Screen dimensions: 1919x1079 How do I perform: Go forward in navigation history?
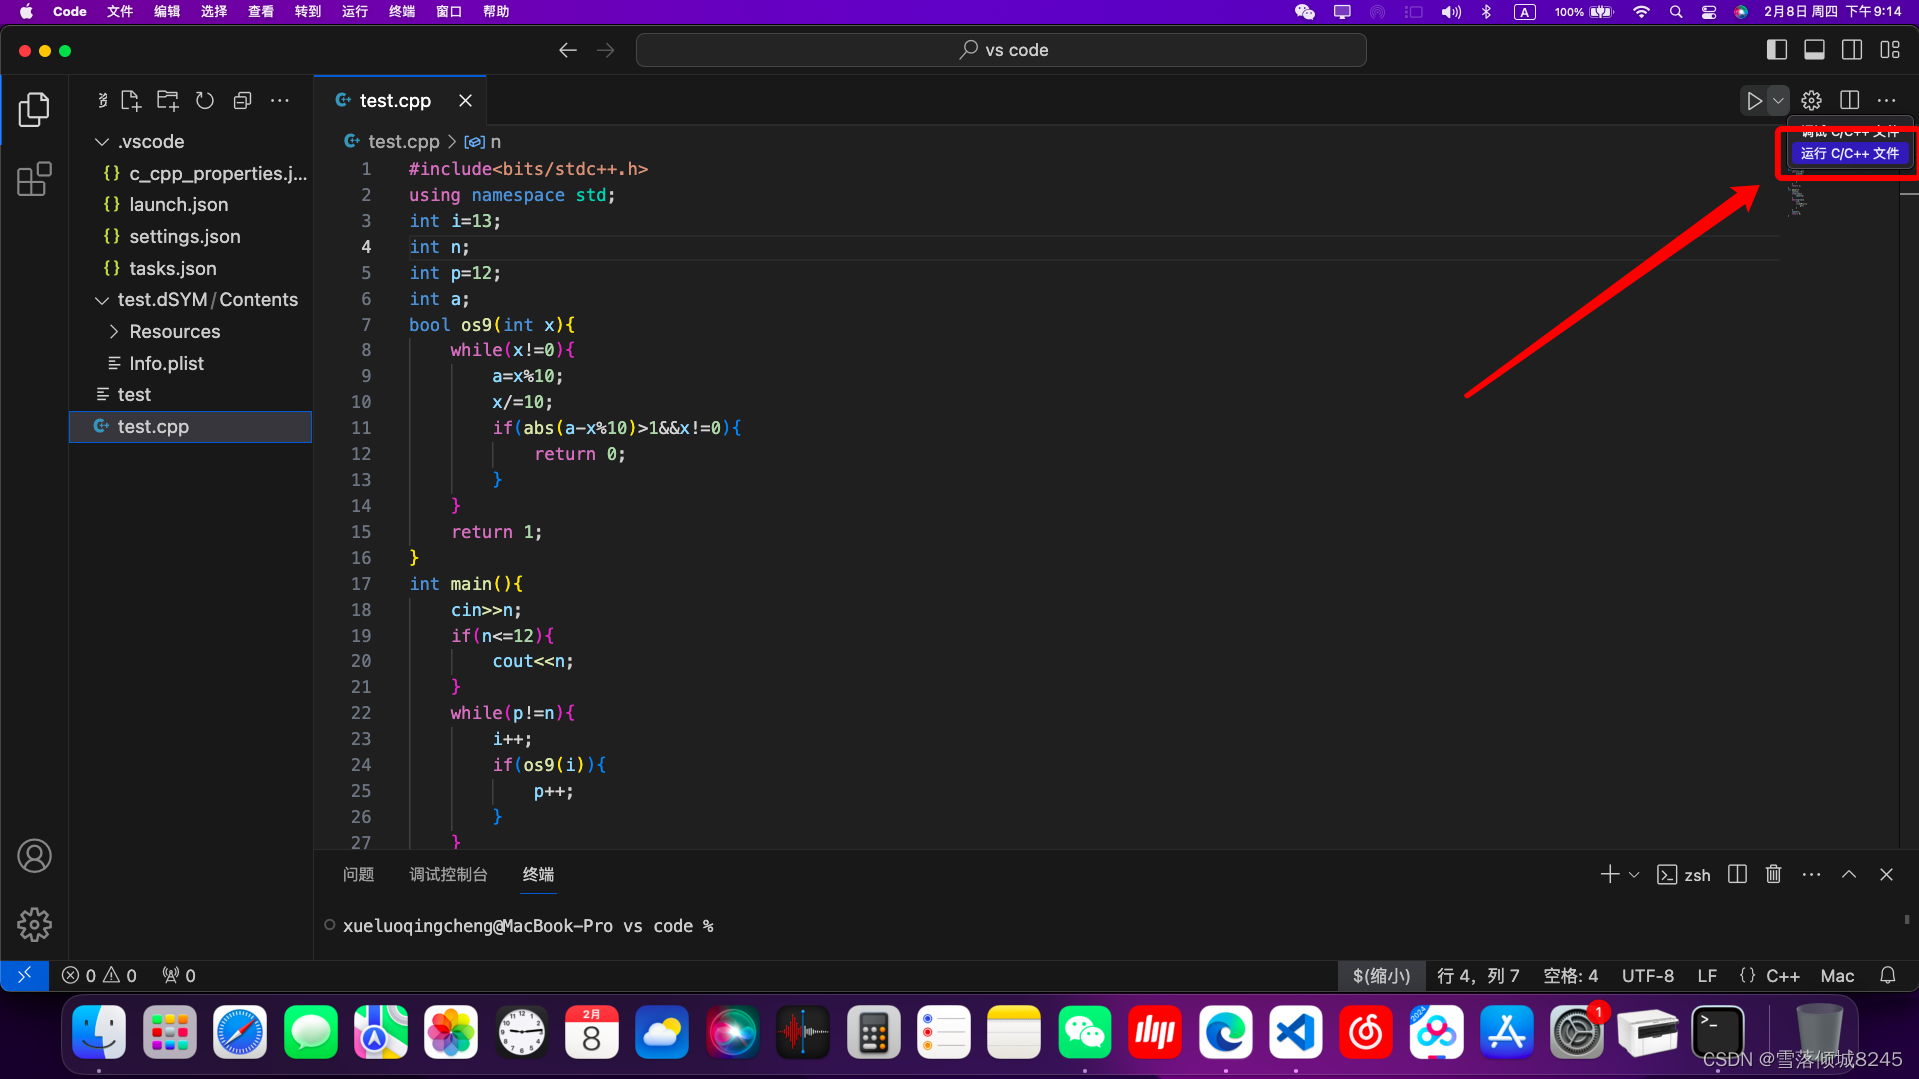[x=606, y=50]
